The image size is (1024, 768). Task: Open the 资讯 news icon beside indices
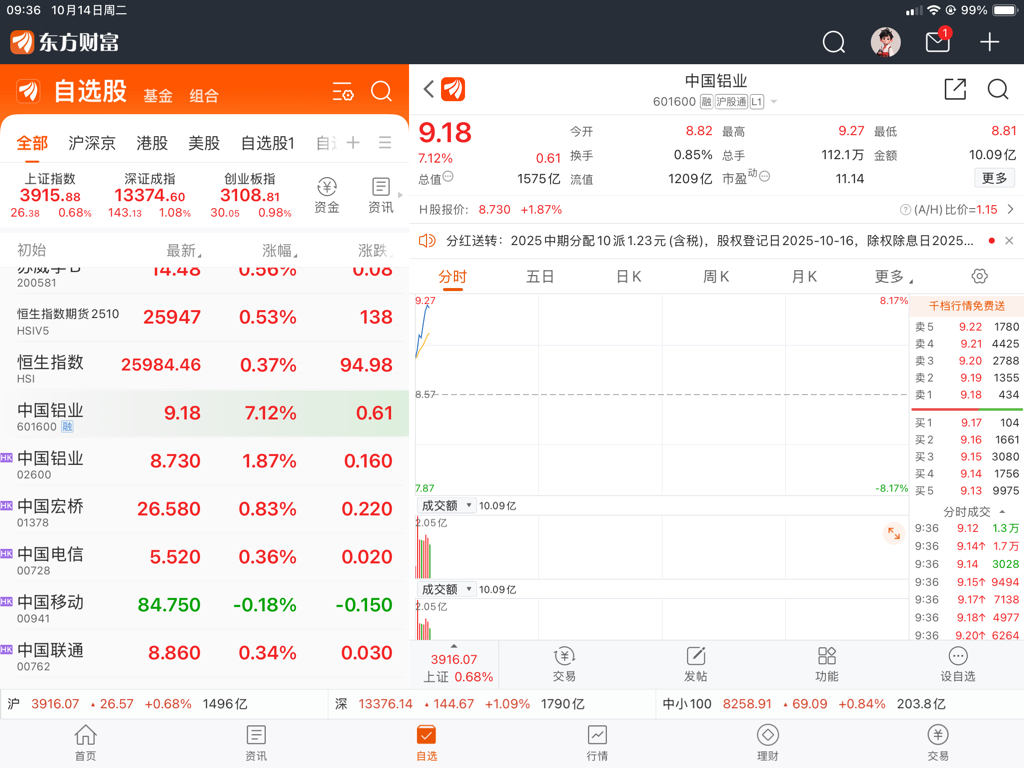pyautogui.click(x=381, y=195)
